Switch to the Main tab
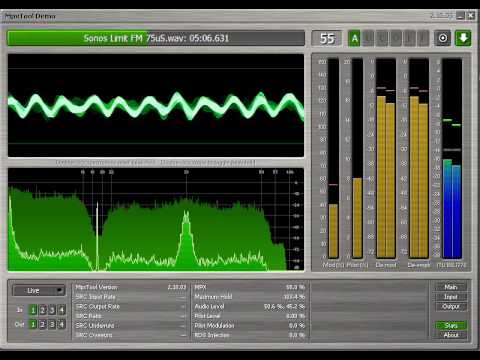Viewport: 480px width, 360px height. [x=451, y=287]
